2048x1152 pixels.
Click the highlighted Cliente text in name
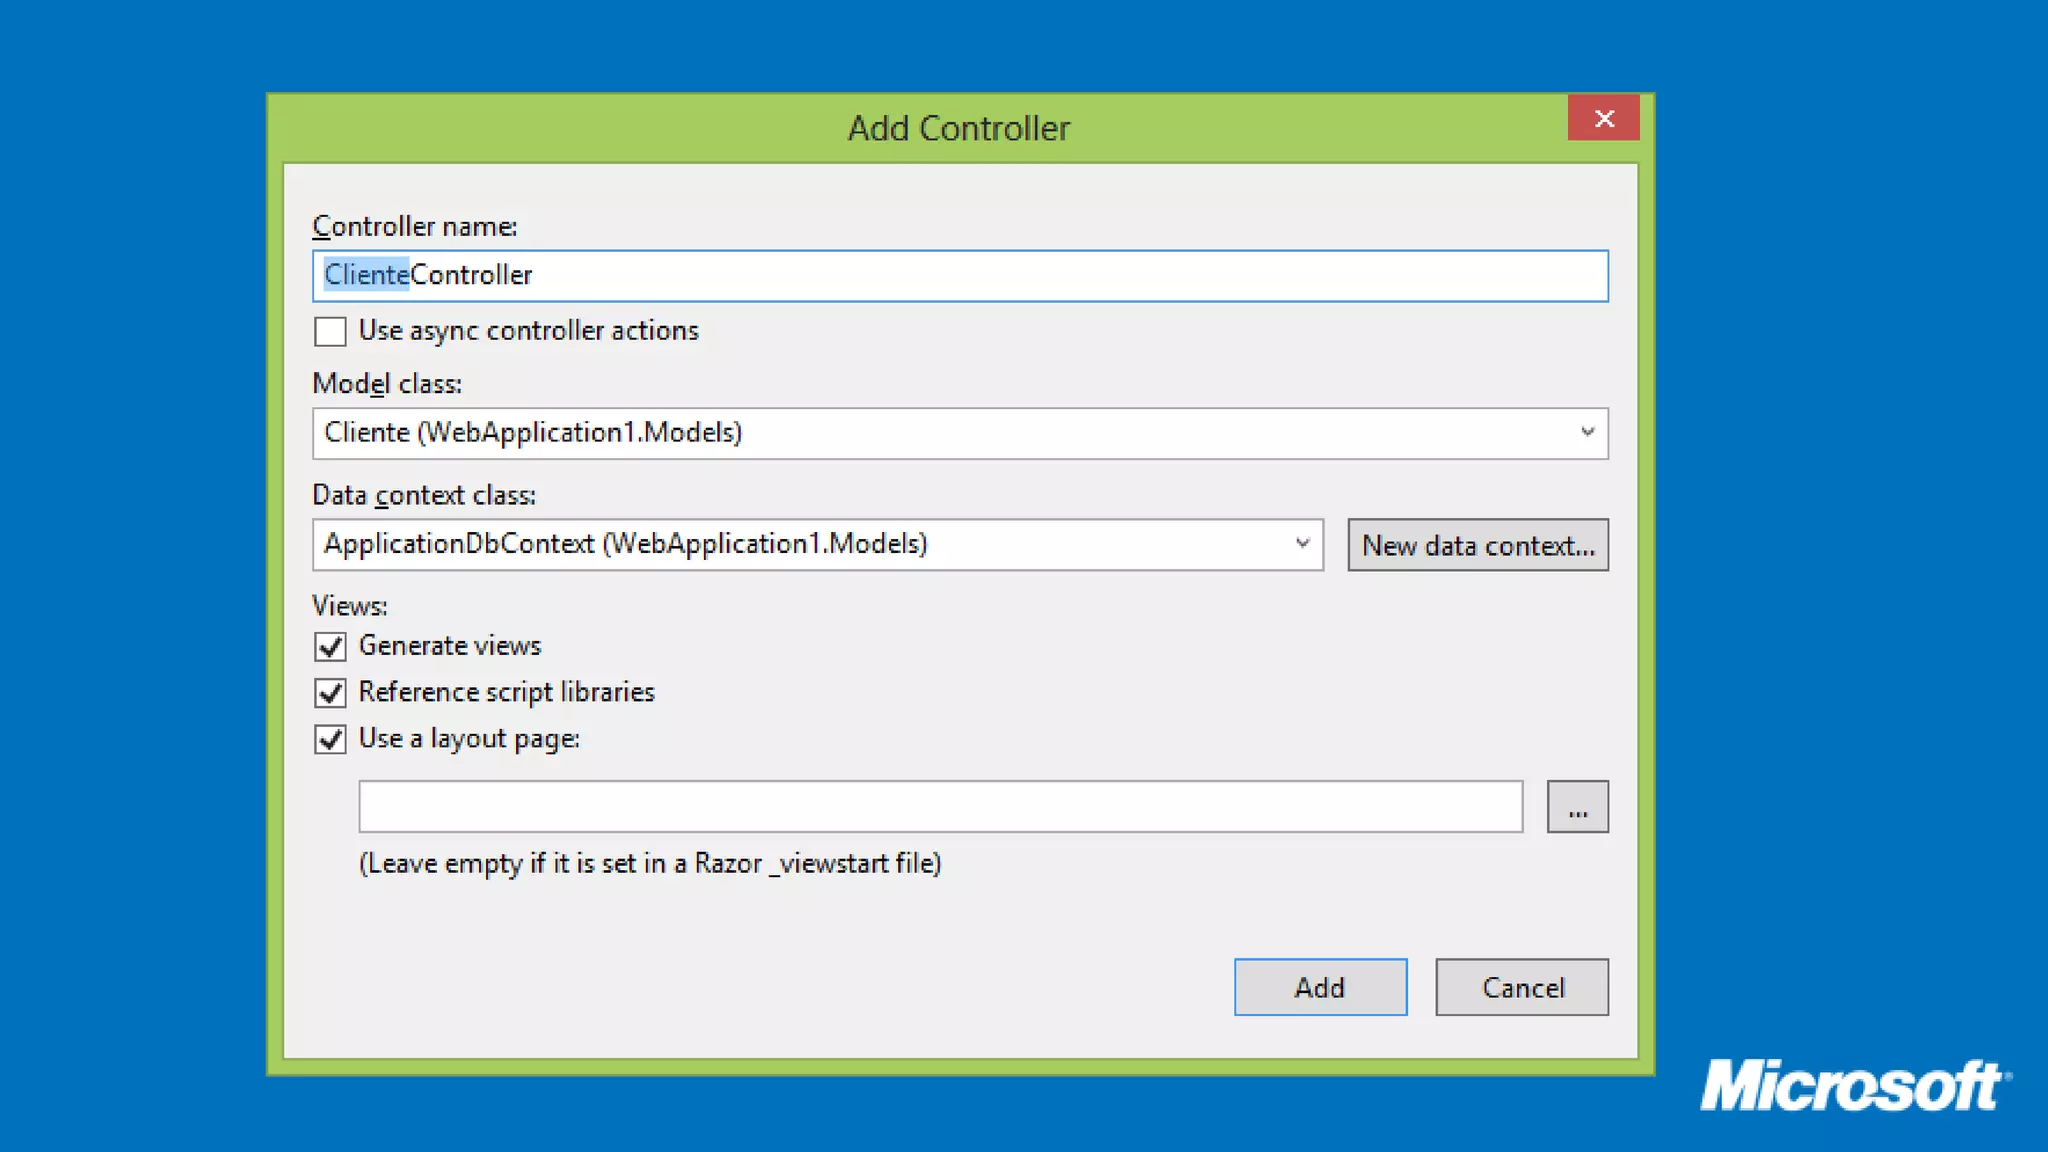click(366, 275)
